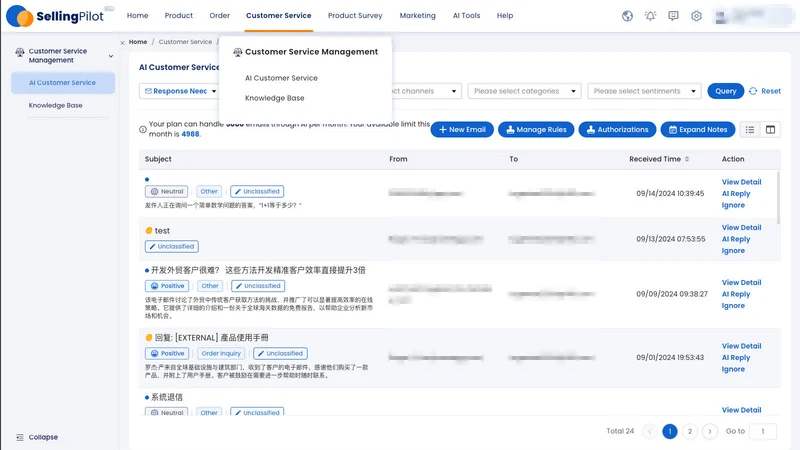Open the Order menu

tap(219, 16)
